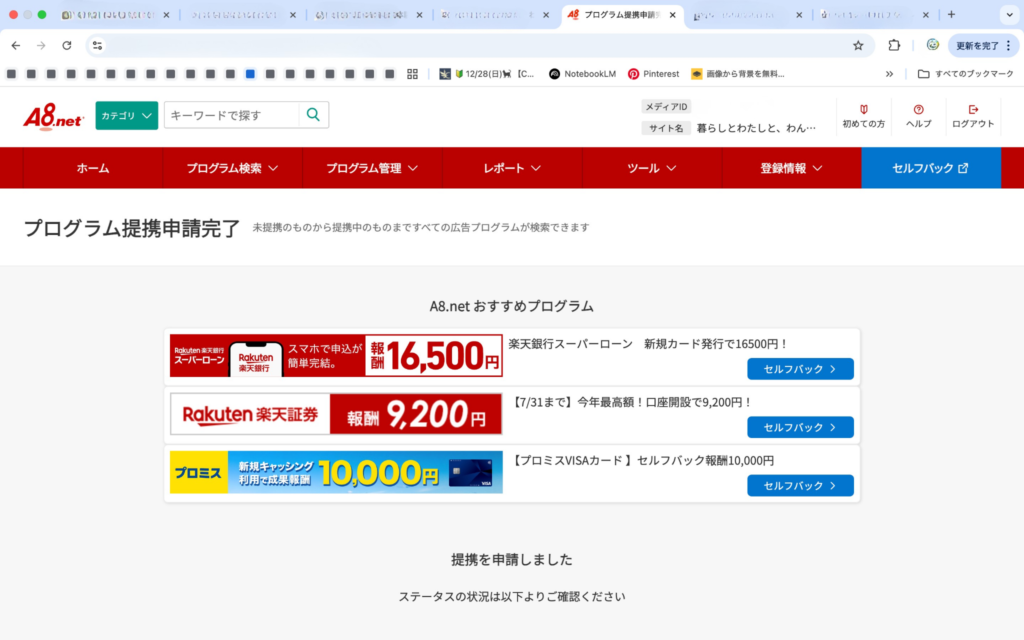Close the プログラム提携申請 tab

[x=673, y=15]
